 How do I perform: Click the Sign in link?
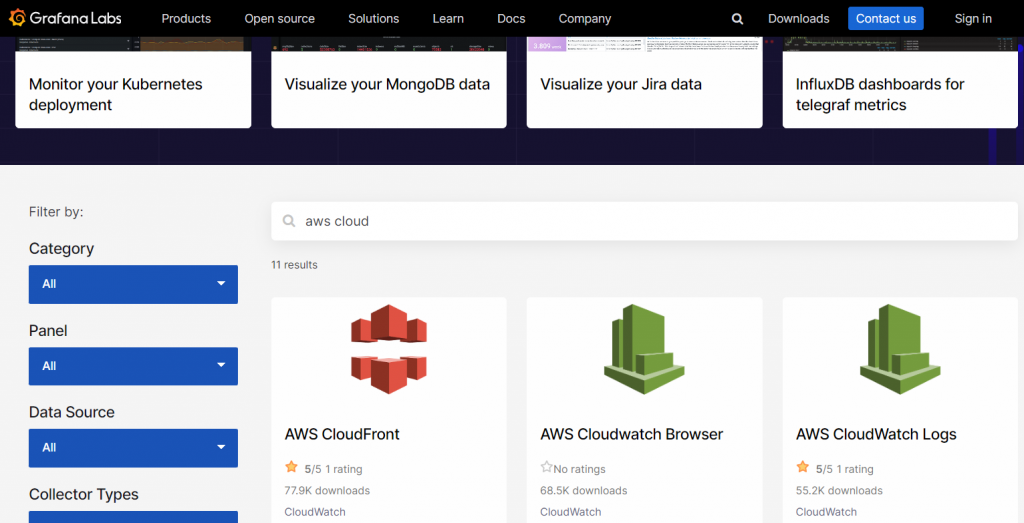coord(973,19)
